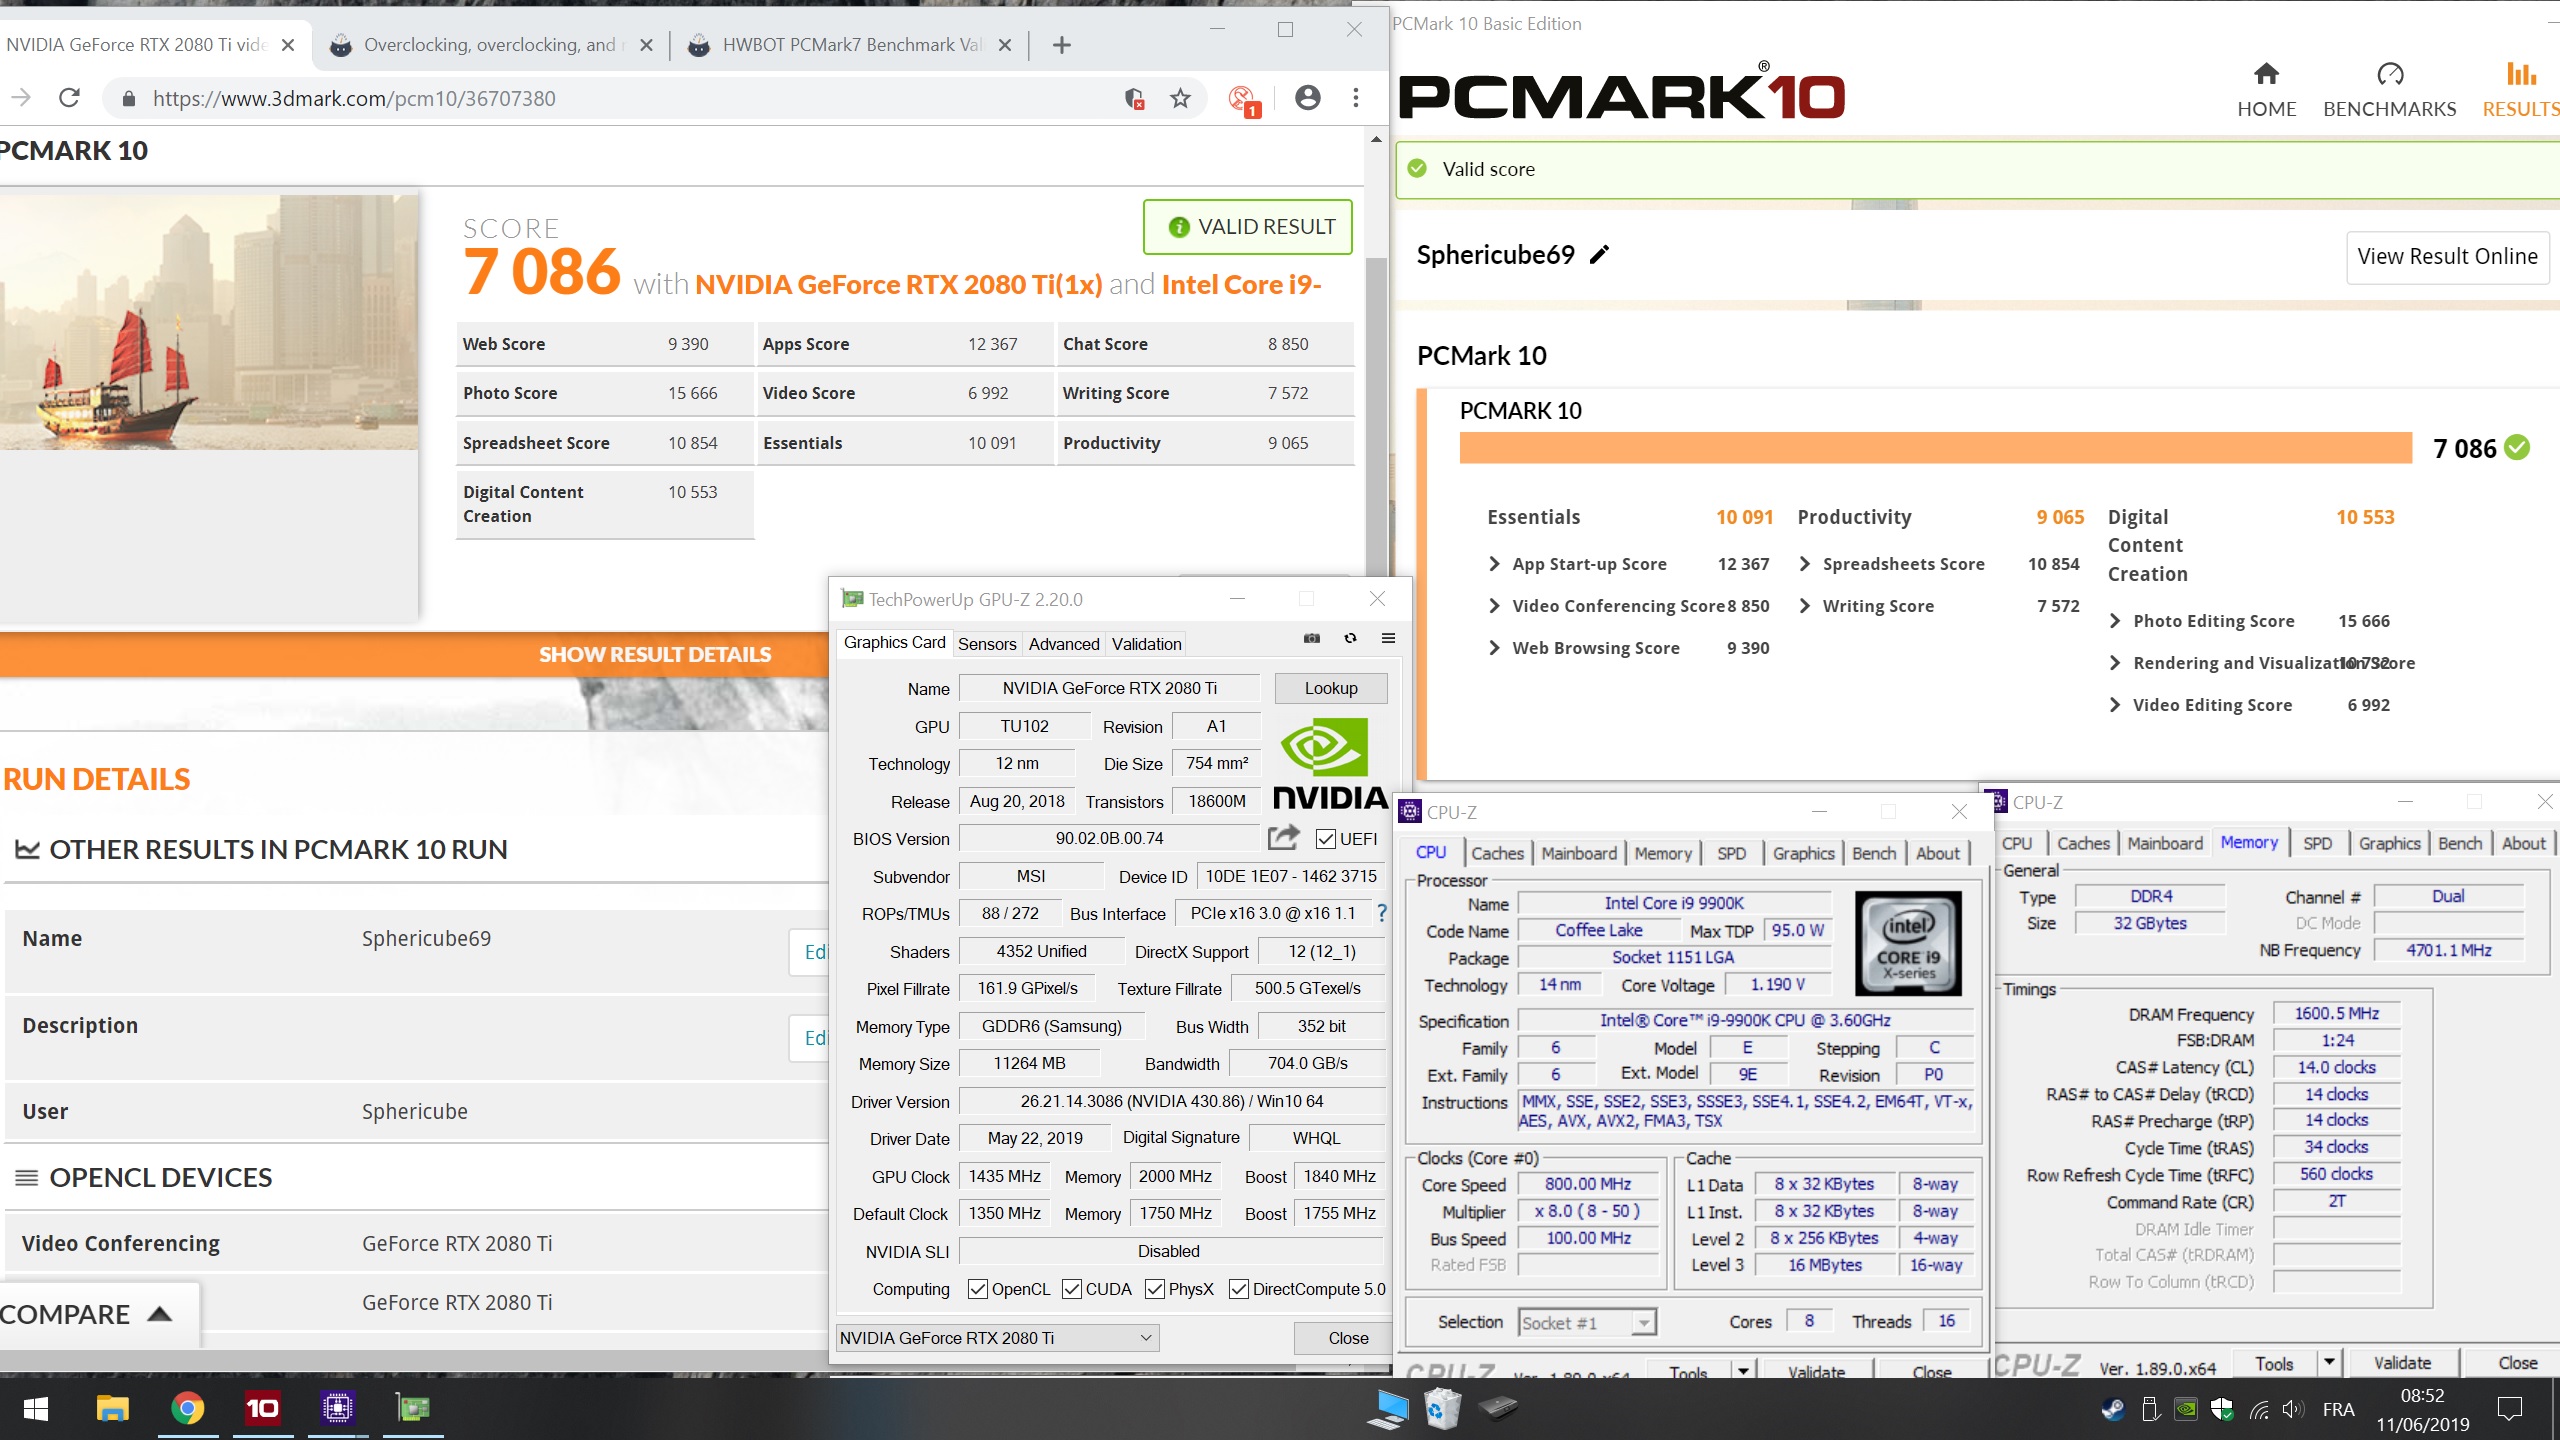Click the VALID RESULT badge

point(1248,227)
